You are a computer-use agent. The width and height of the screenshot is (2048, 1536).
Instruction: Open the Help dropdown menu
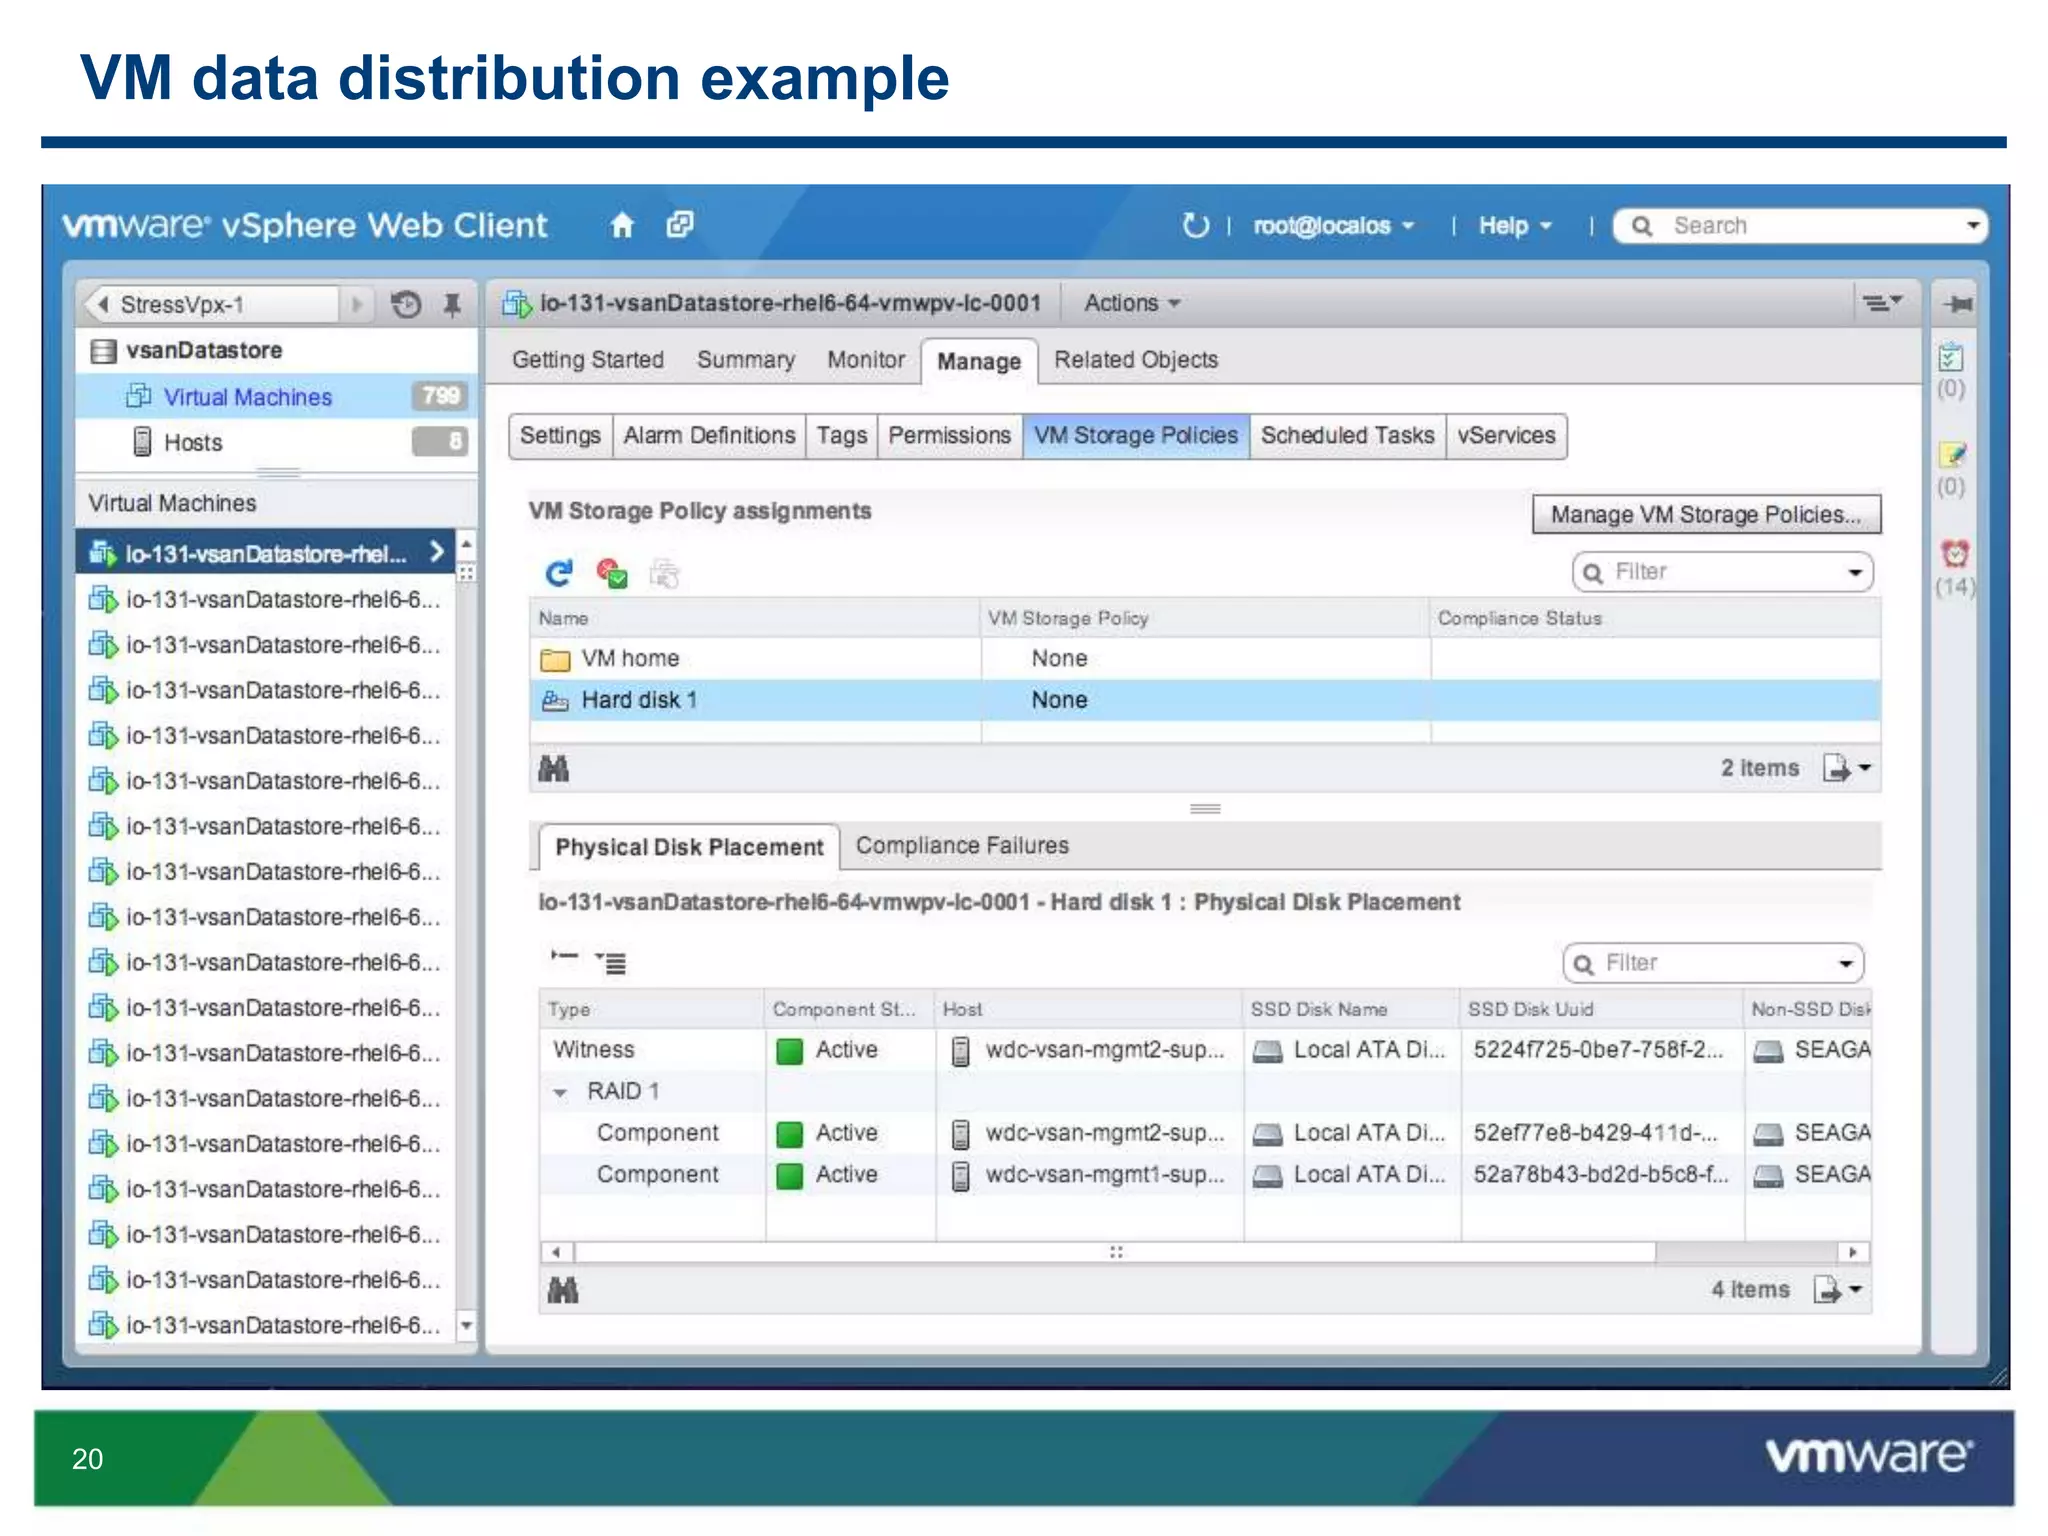1515,226
